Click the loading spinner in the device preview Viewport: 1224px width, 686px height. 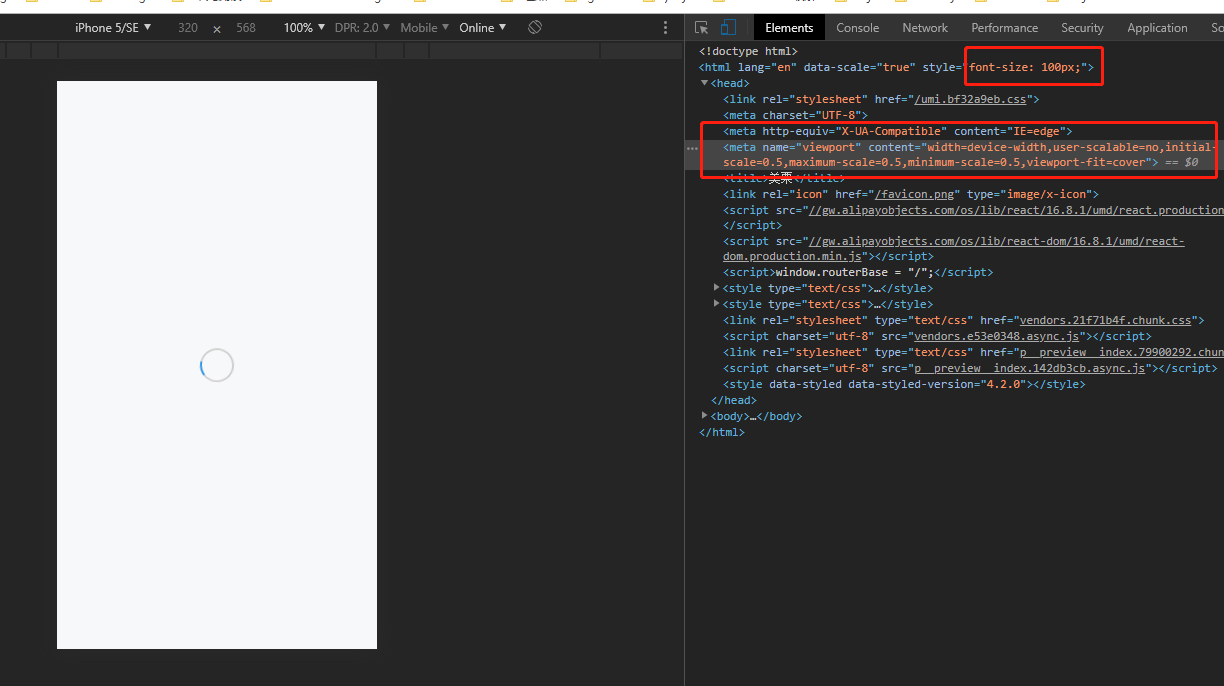point(217,365)
